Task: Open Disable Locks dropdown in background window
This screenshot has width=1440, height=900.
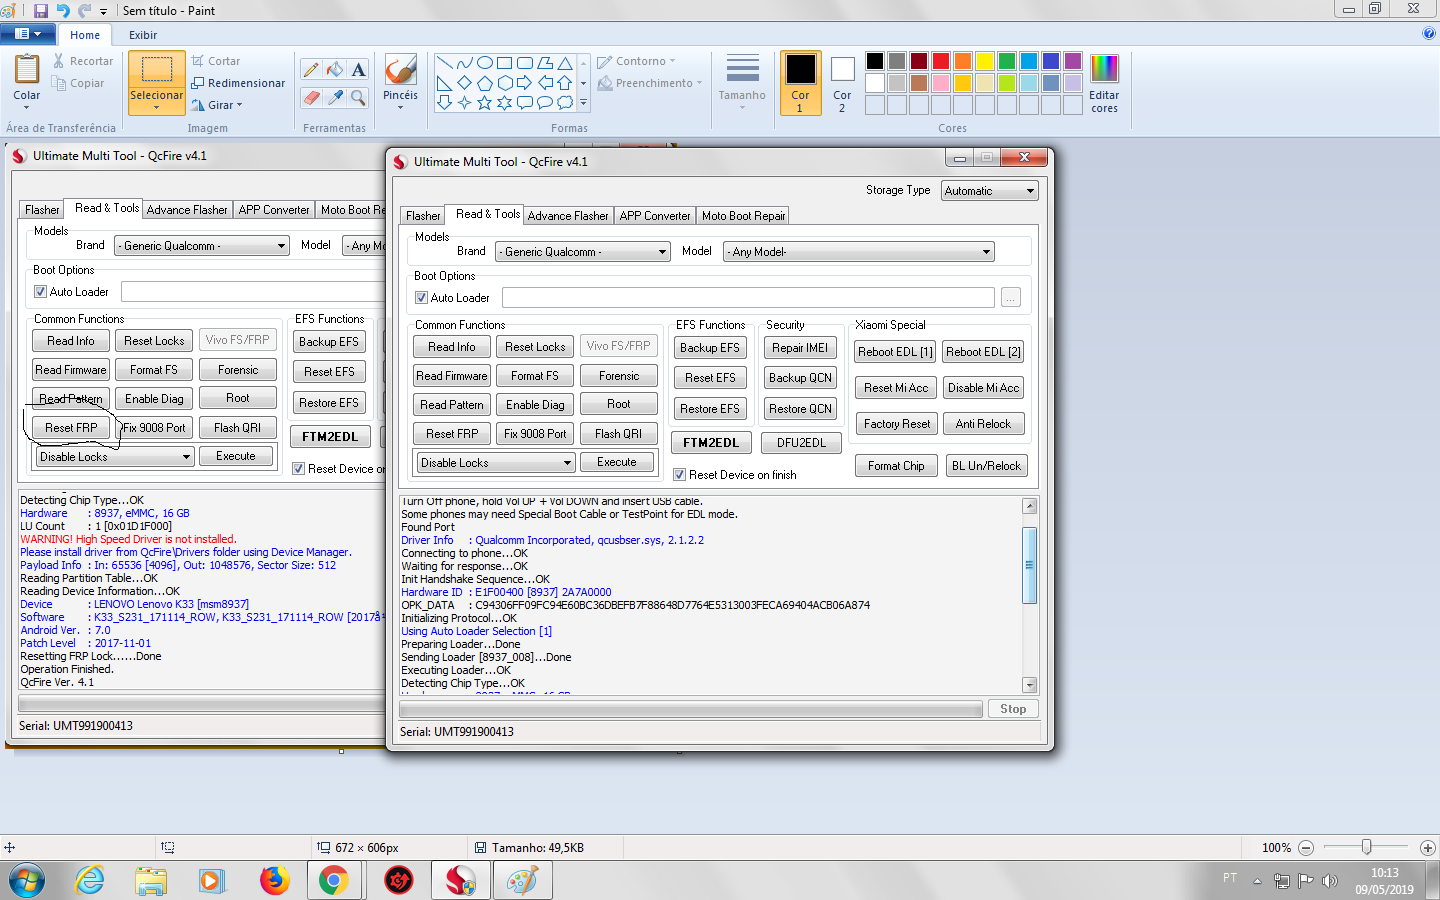Action: click(x=115, y=457)
